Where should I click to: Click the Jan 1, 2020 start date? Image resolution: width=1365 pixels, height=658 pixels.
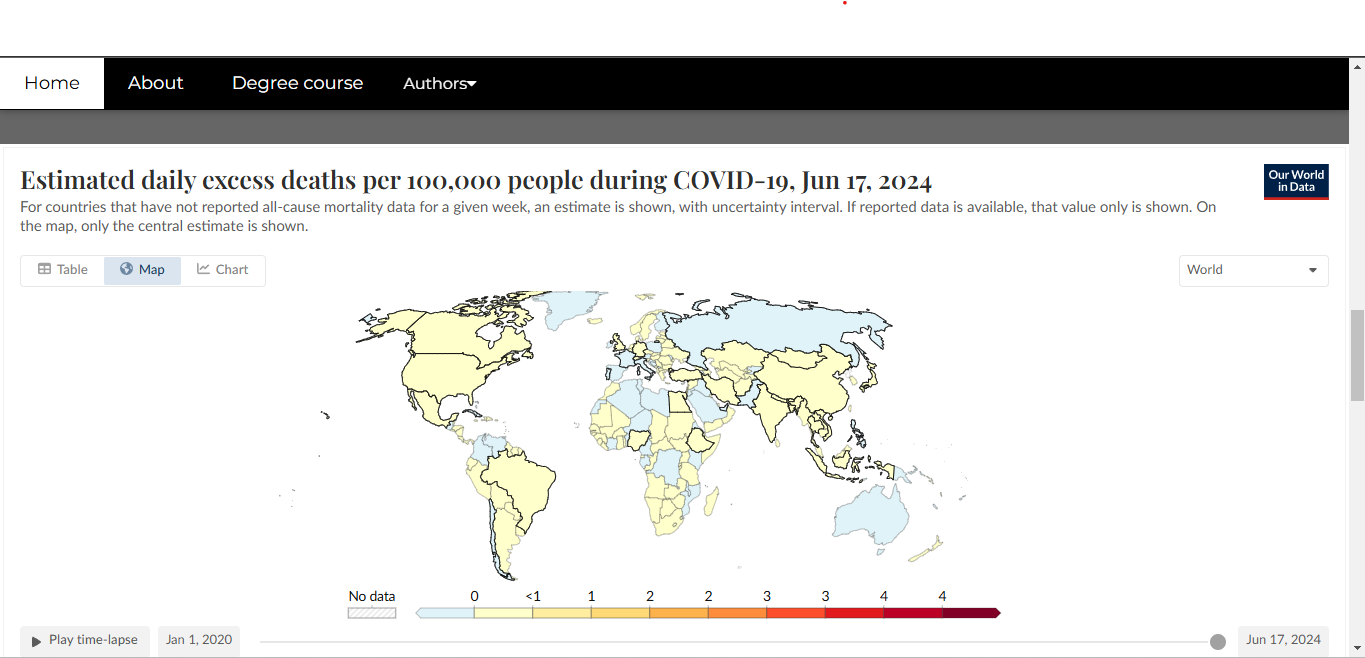pyautogui.click(x=198, y=639)
